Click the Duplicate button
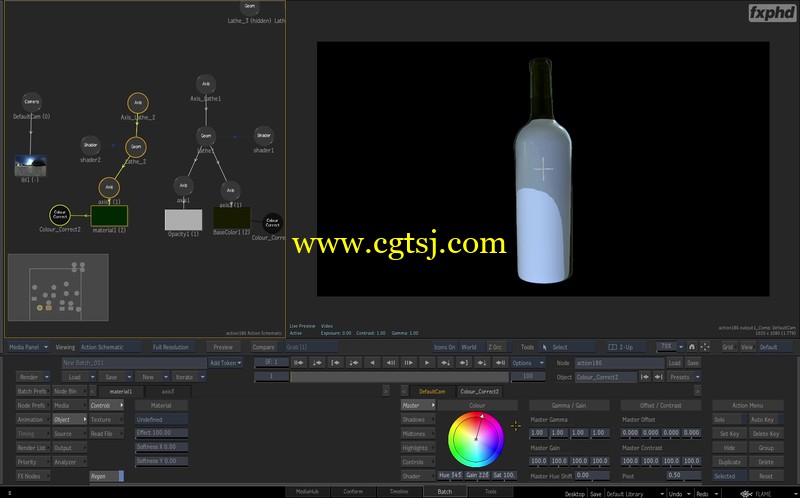The height and width of the screenshot is (498, 800). pyautogui.click(x=729, y=462)
